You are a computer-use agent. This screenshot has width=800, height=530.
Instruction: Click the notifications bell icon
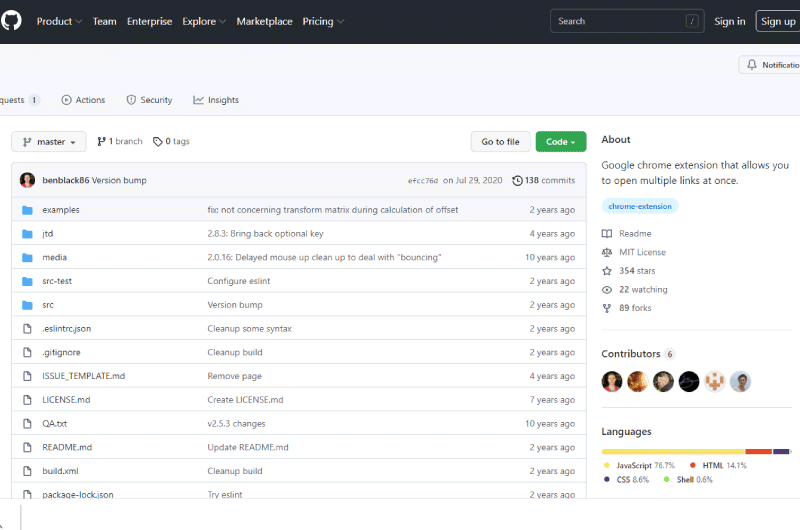[752, 65]
